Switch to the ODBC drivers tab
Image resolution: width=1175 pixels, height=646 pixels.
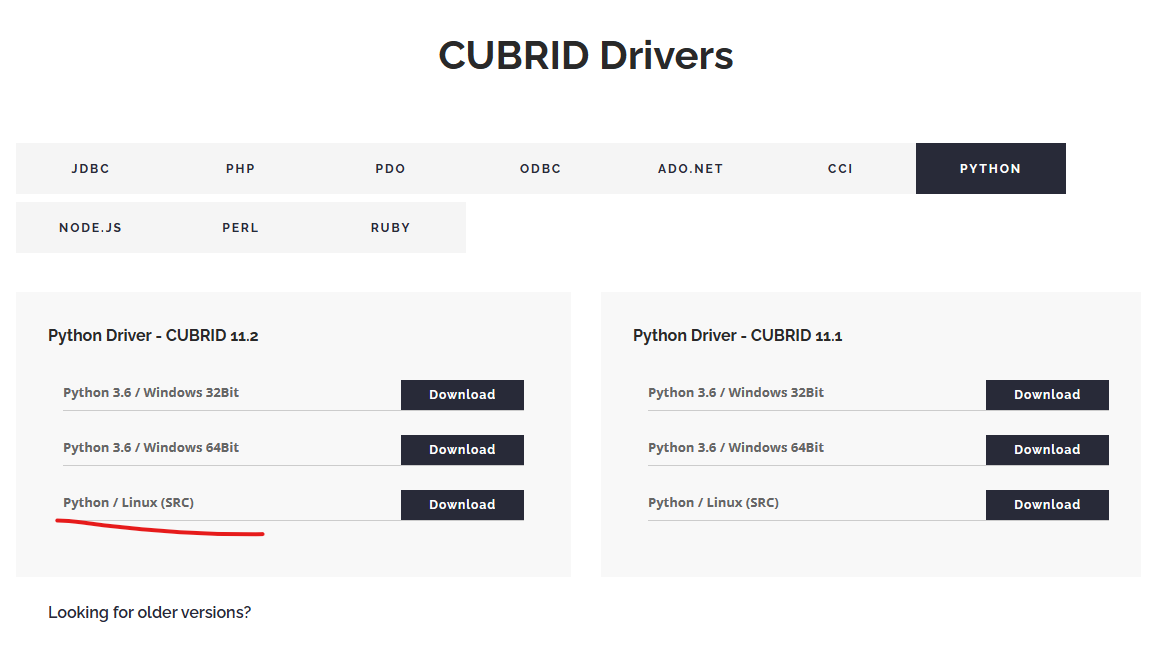coord(540,168)
